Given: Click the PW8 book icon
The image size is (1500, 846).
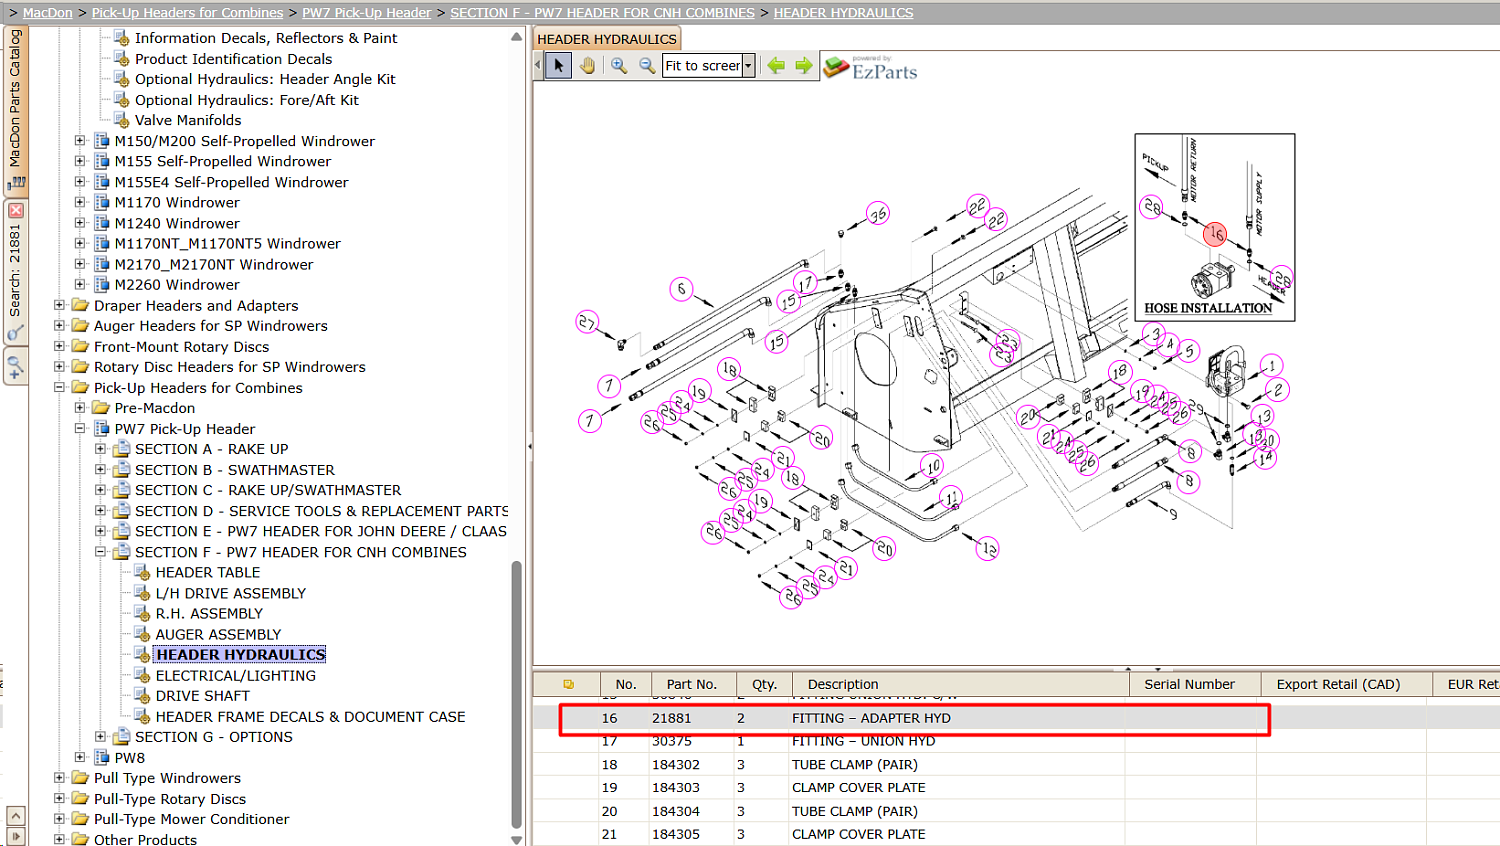Looking at the screenshot, I should tap(101, 757).
